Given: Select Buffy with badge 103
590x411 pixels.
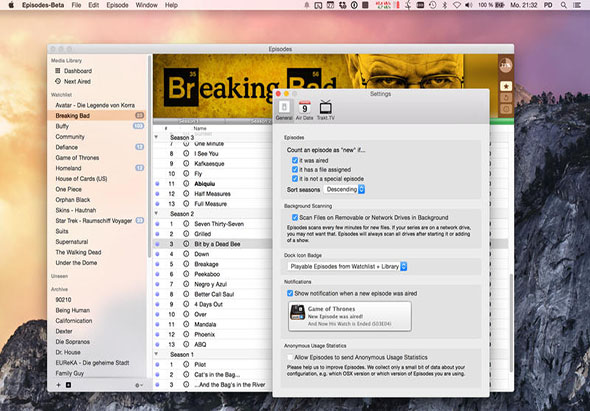Looking at the screenshot, I should (x=97, y=126).
